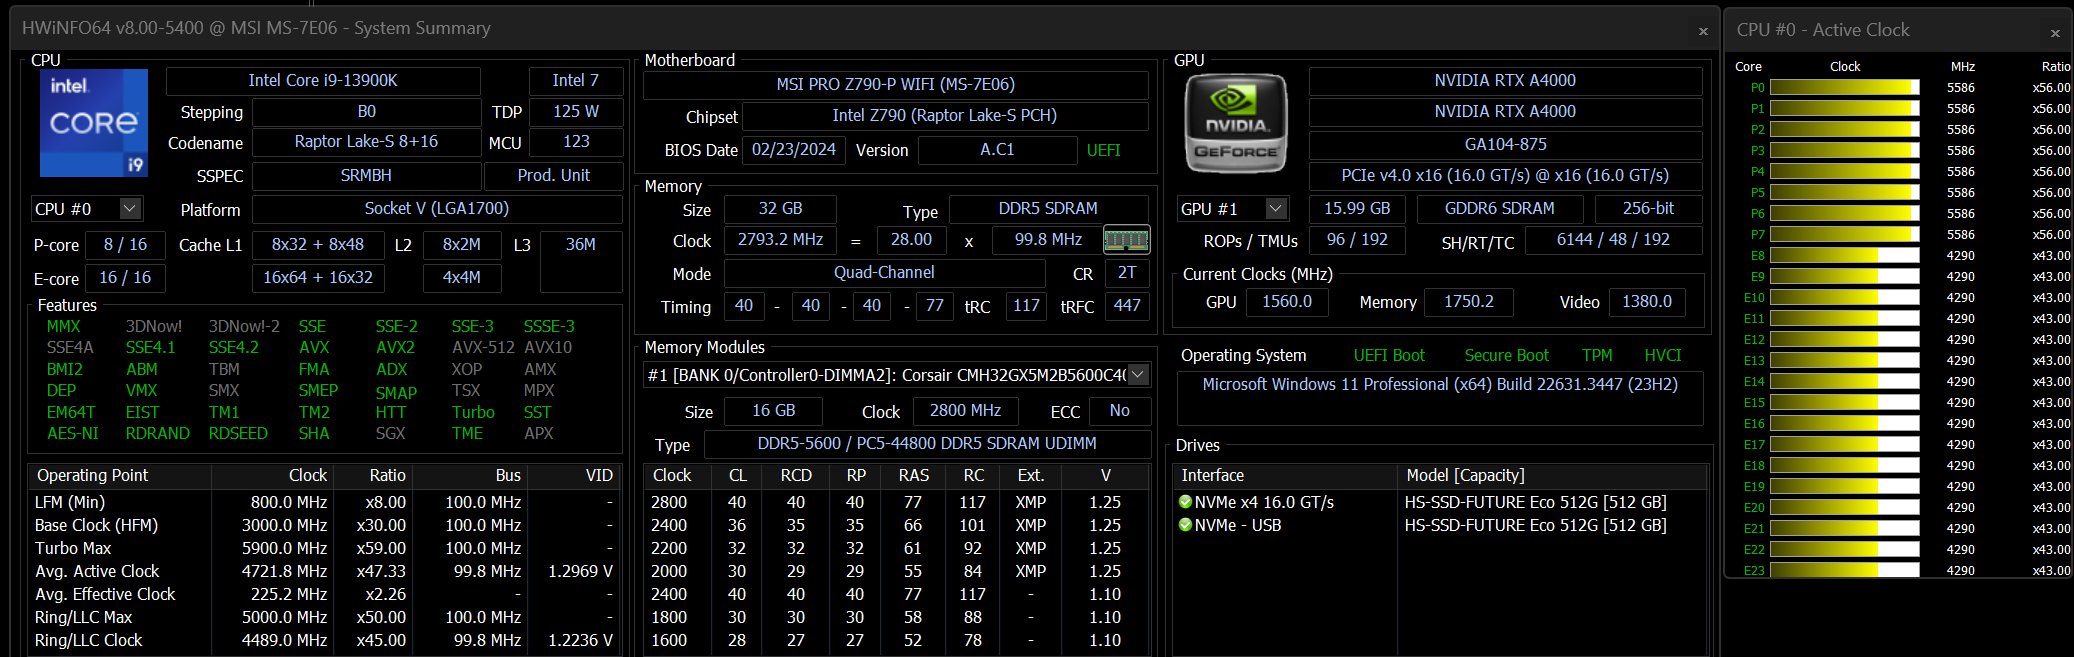
Task: Click the Operating Point column header
Action: [120, 476]
